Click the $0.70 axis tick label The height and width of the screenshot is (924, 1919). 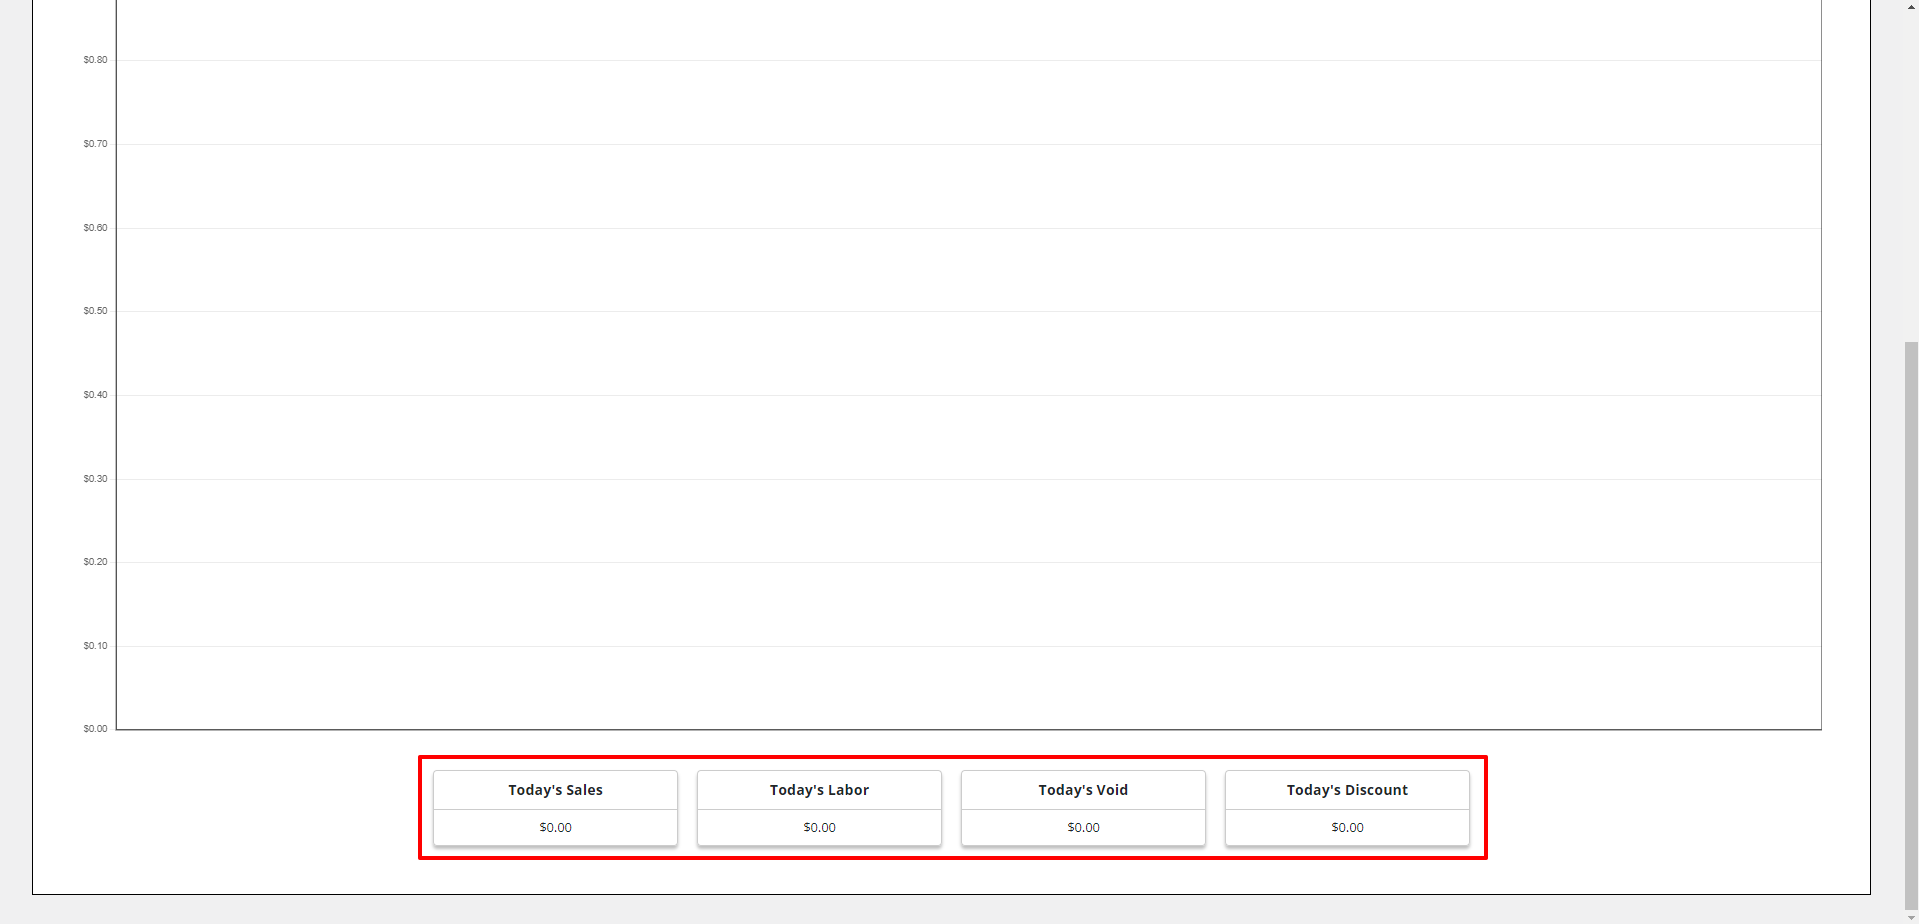[x=95, y=144]
